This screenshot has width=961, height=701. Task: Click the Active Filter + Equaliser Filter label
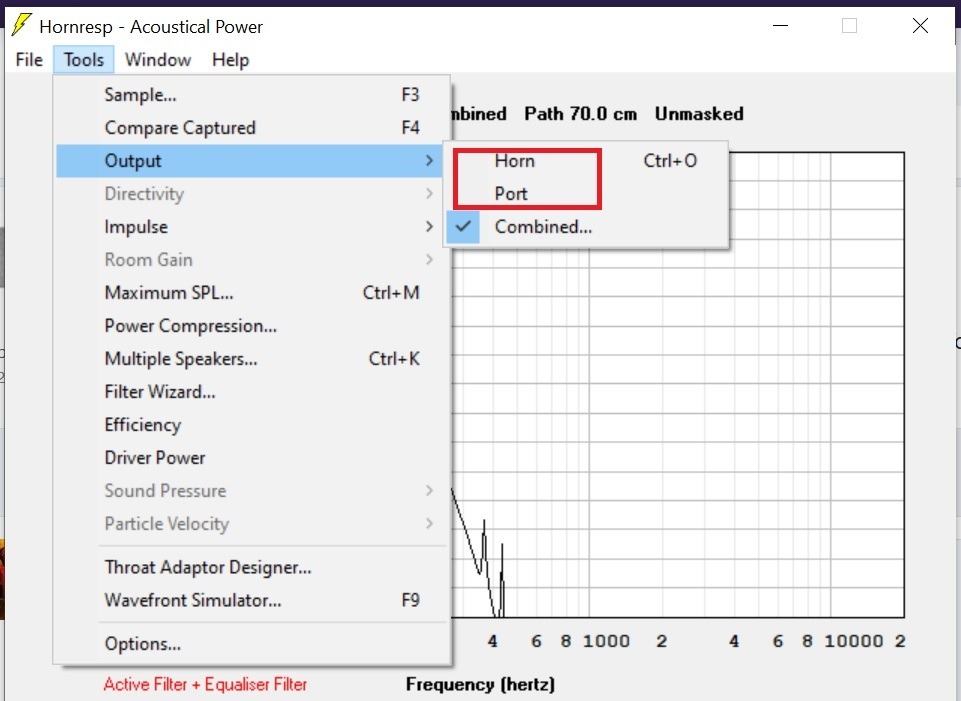coord(205,684)
